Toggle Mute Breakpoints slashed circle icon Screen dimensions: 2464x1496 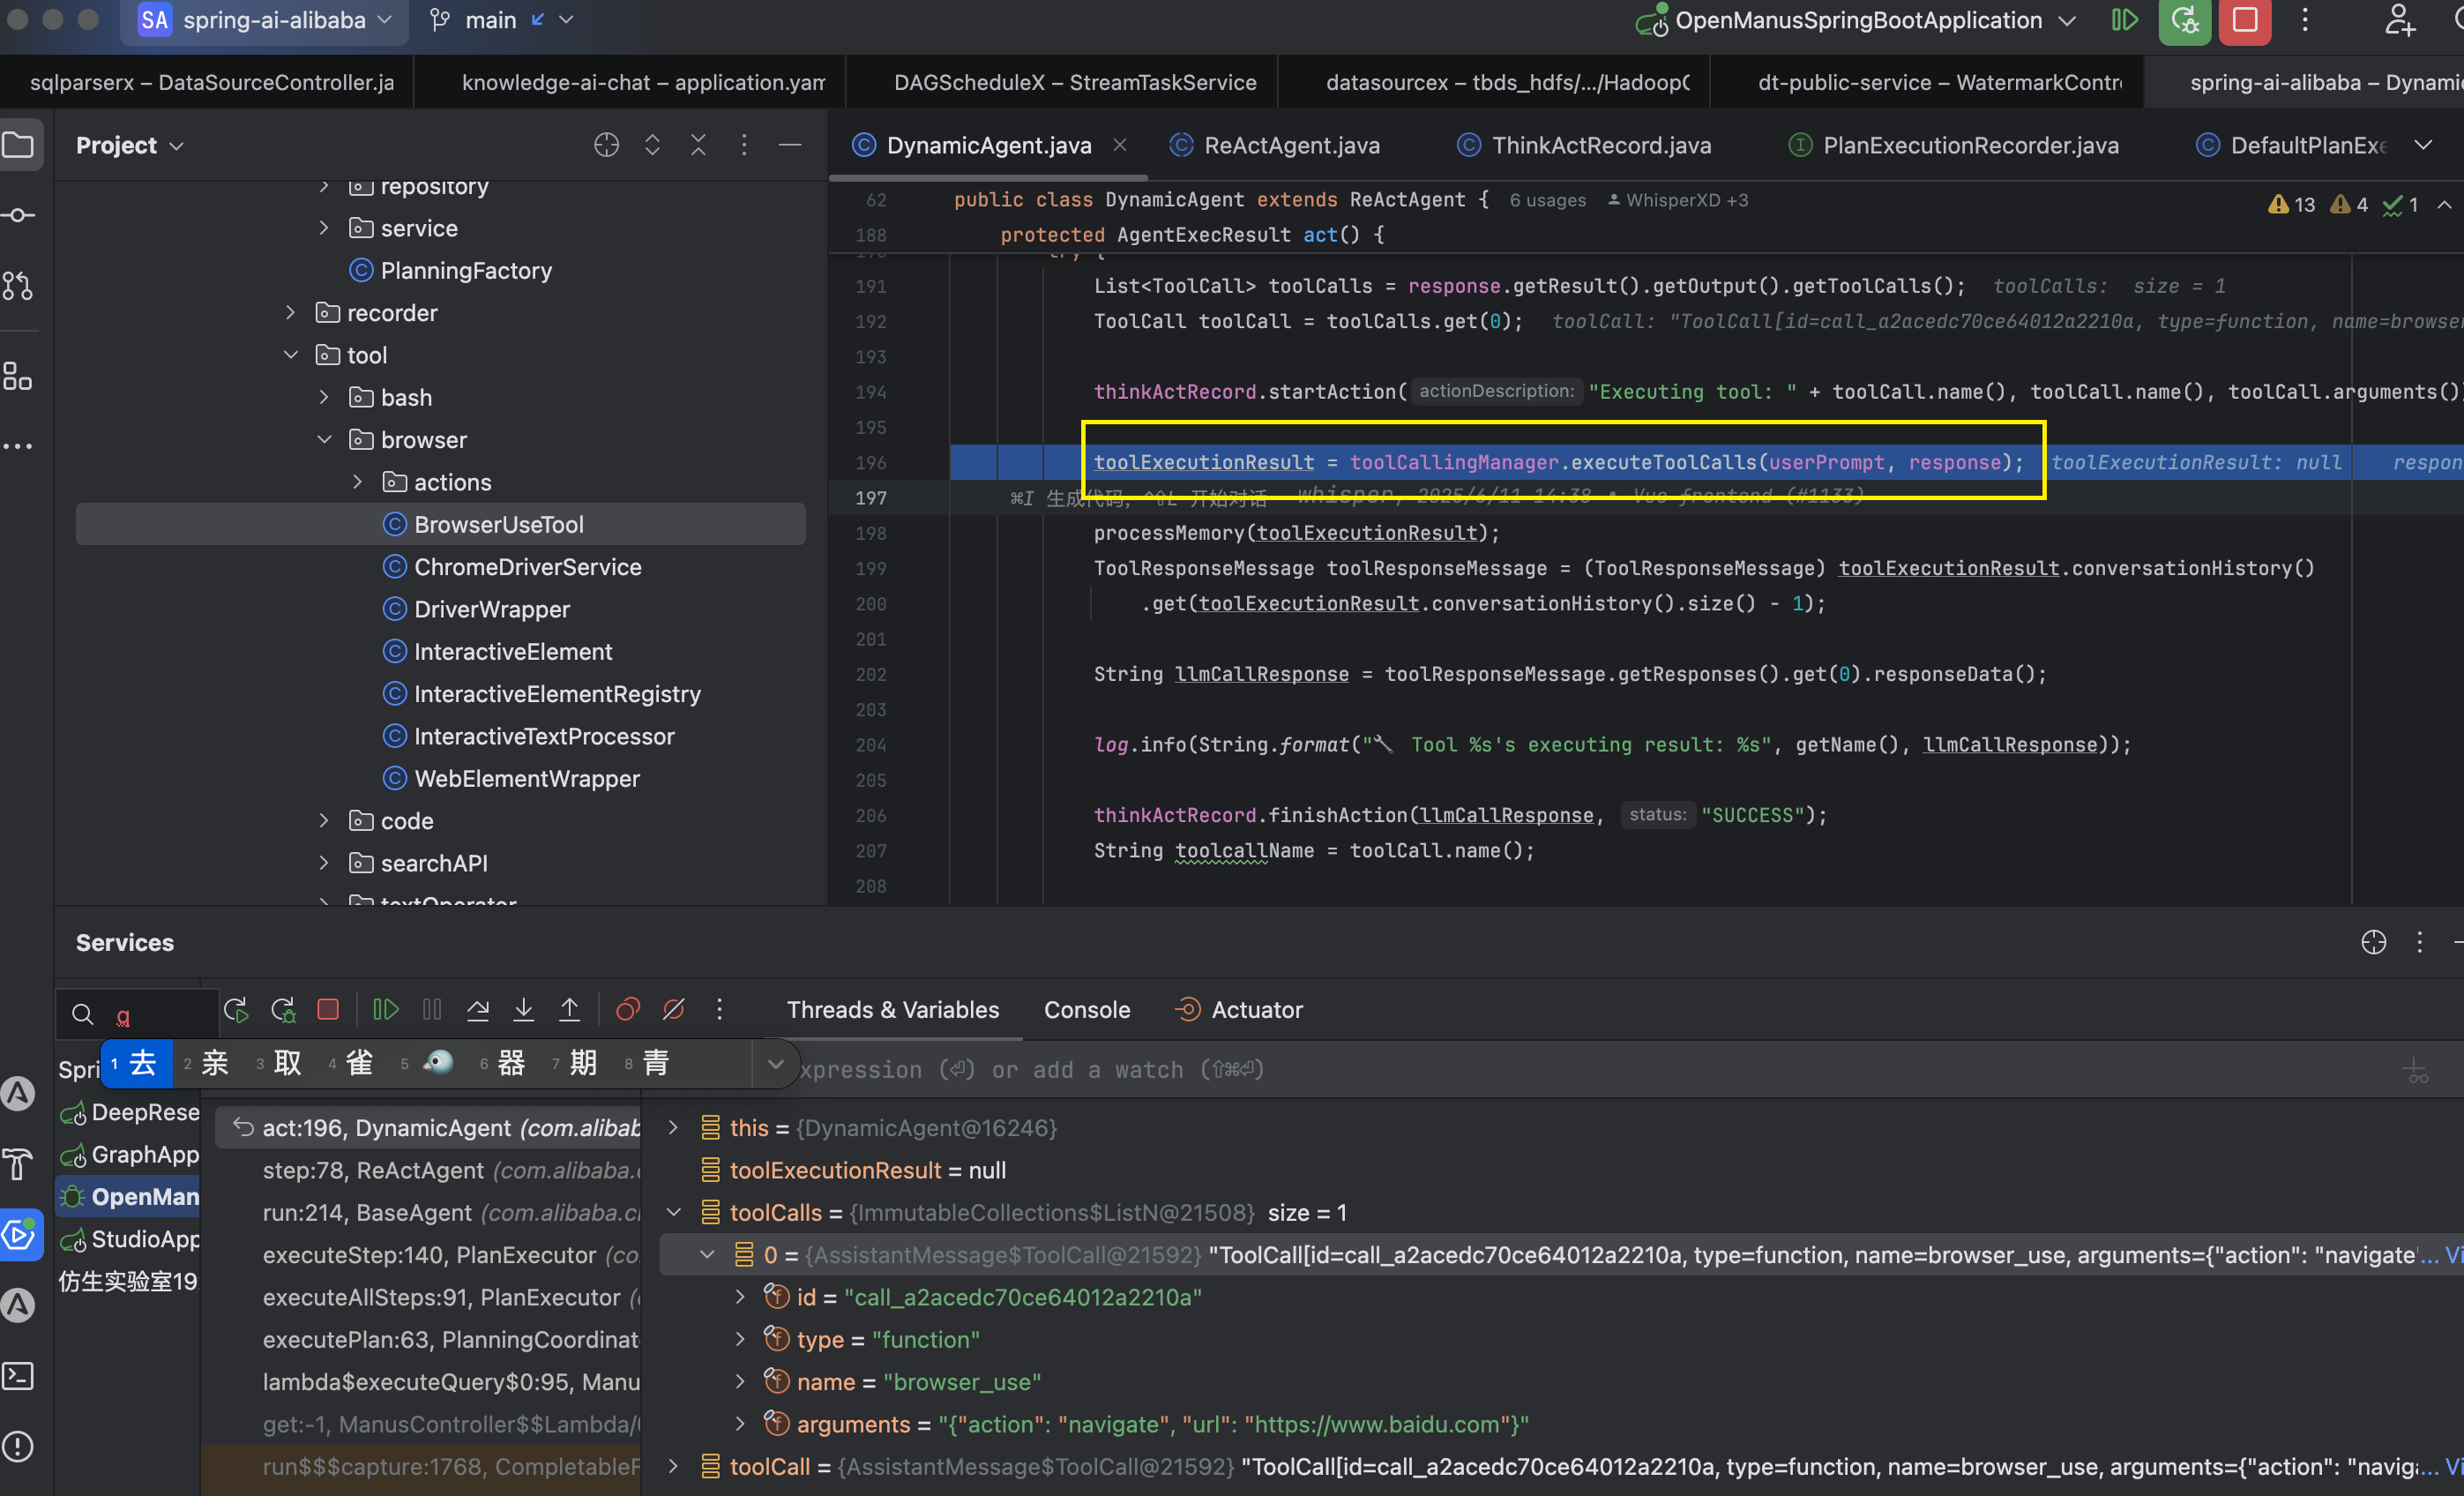(x=674, y=1010)
